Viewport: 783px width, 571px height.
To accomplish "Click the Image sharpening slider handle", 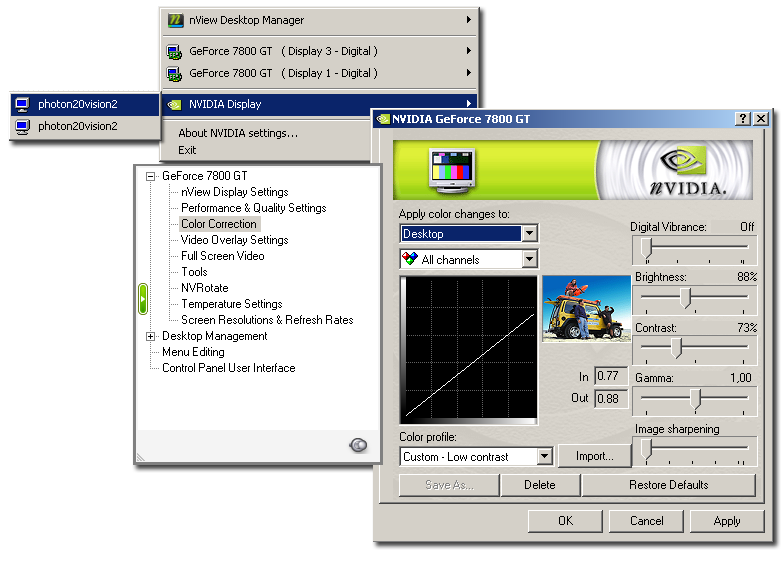I will pyautogui.click(x=647, y=449).
